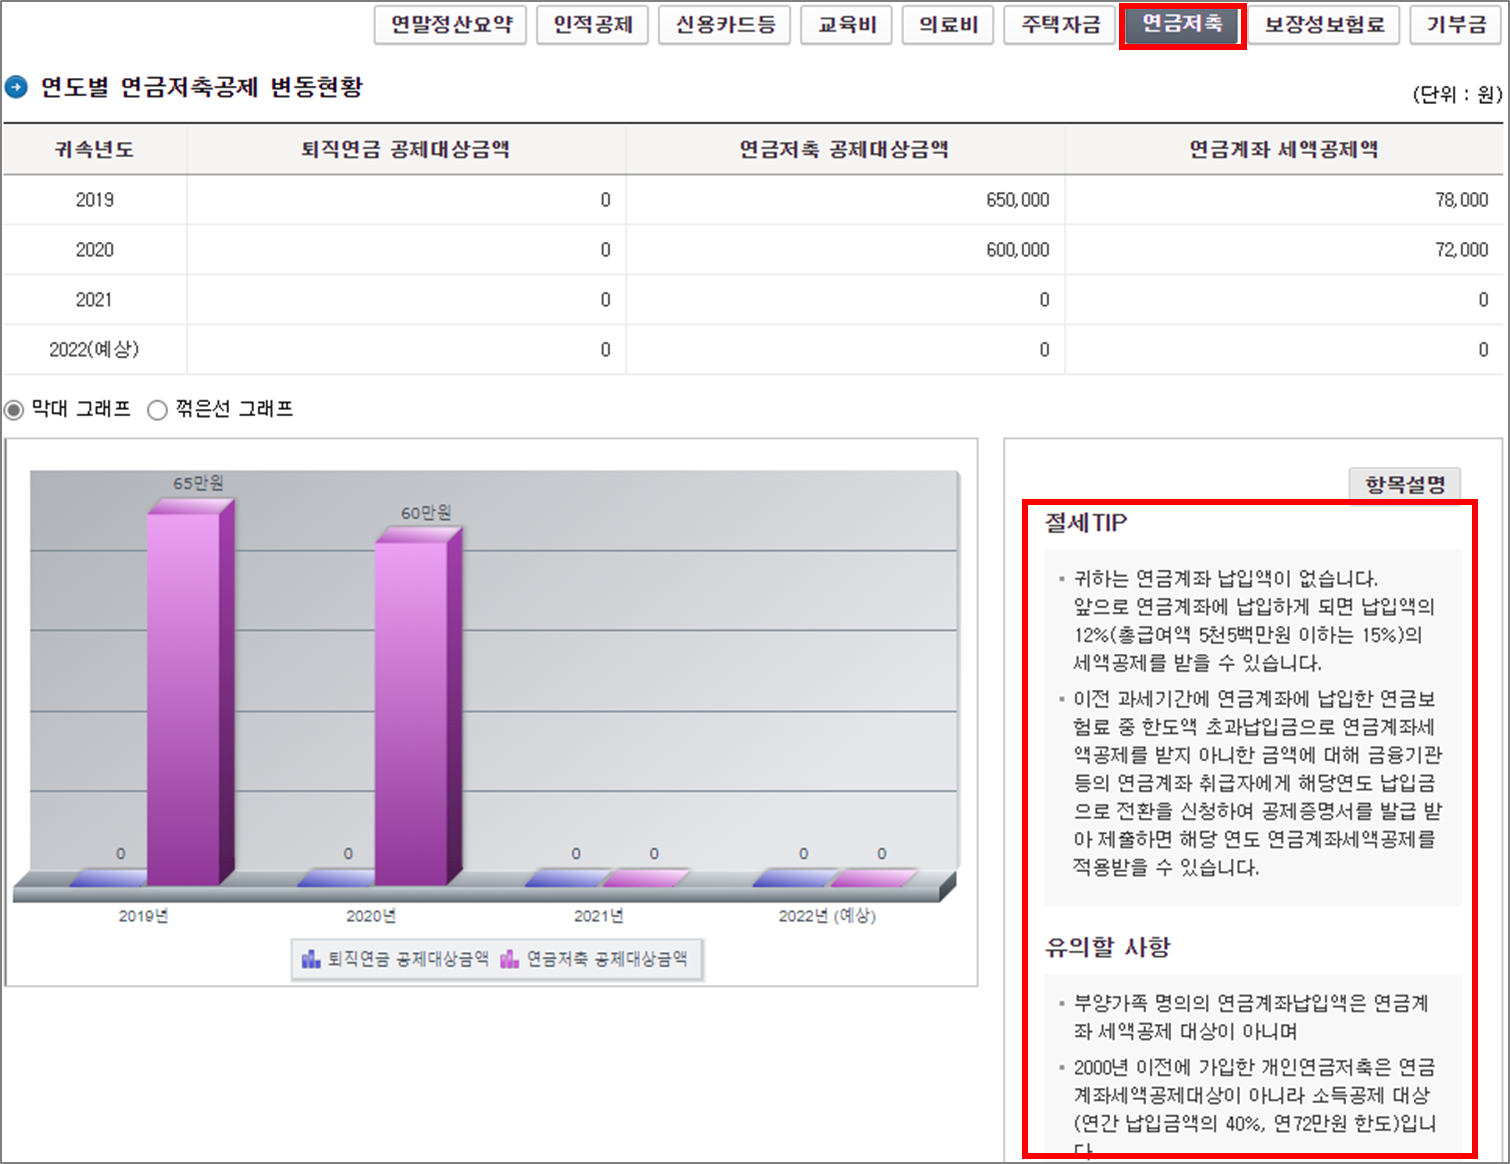Click the 2022(예상) row year cell

pyautogui.click(x=95, y=350)
